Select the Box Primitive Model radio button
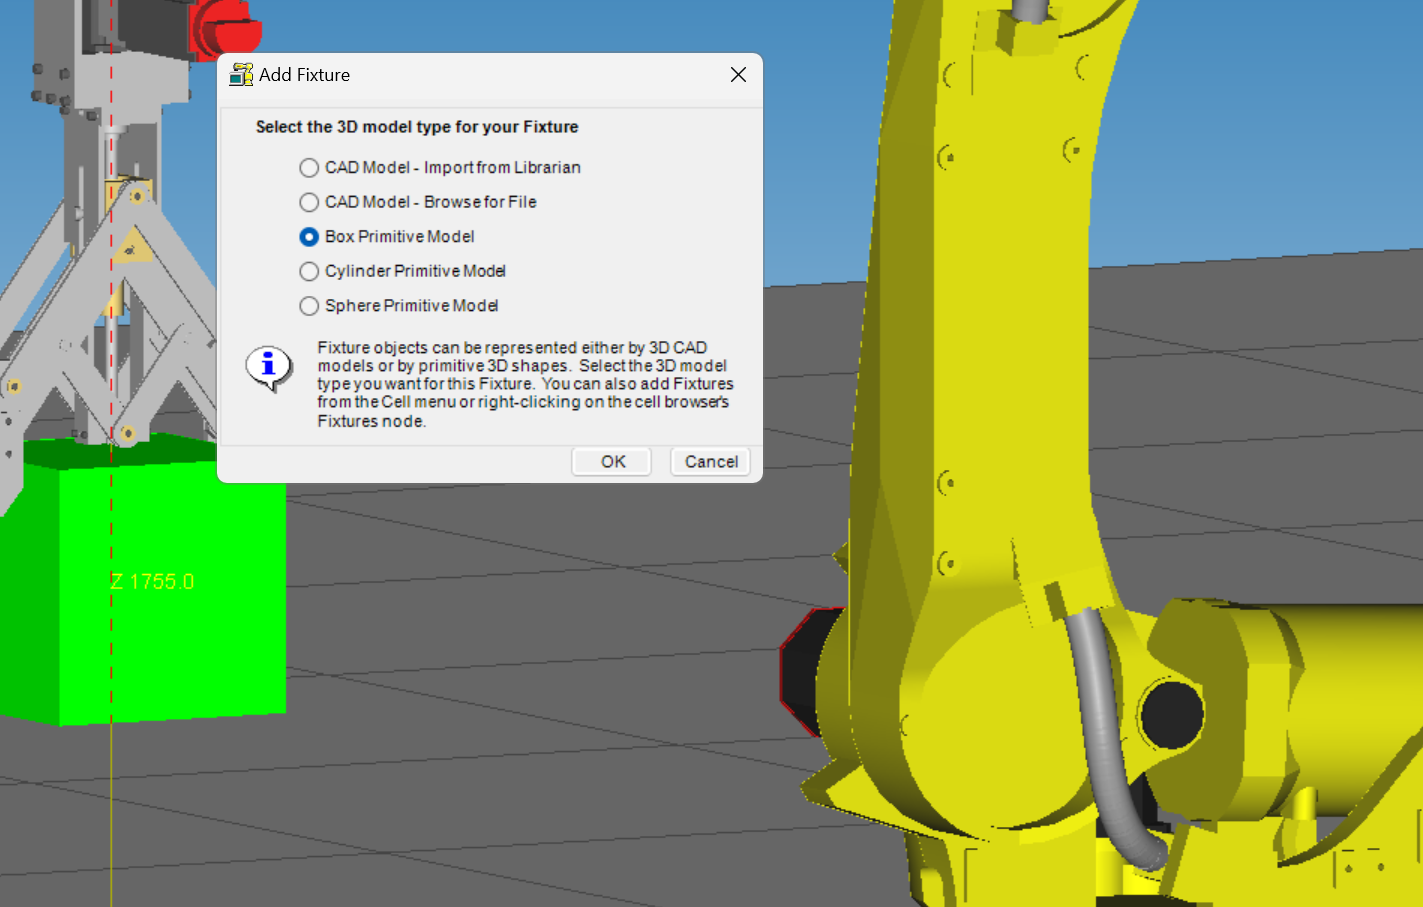The height and width of the screenshot is (907, 1423). tap(310, 237)
